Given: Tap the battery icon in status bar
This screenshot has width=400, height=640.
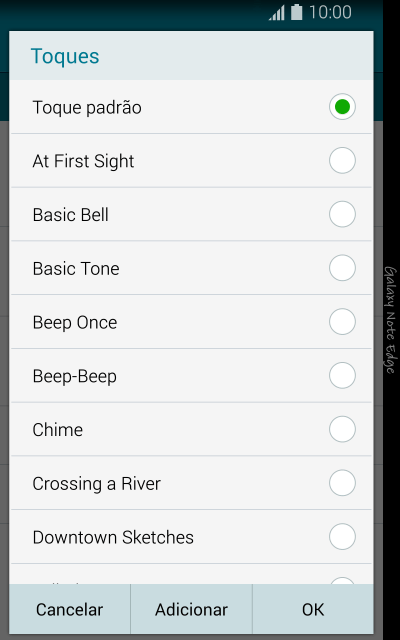Looking at the screenshot, I should pyautogui.click(x=296, y=12).
